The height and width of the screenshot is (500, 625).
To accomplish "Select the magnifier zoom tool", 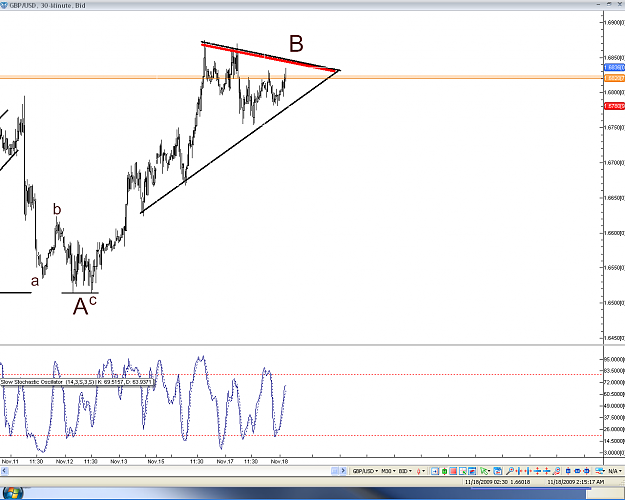I will point(510,471).
